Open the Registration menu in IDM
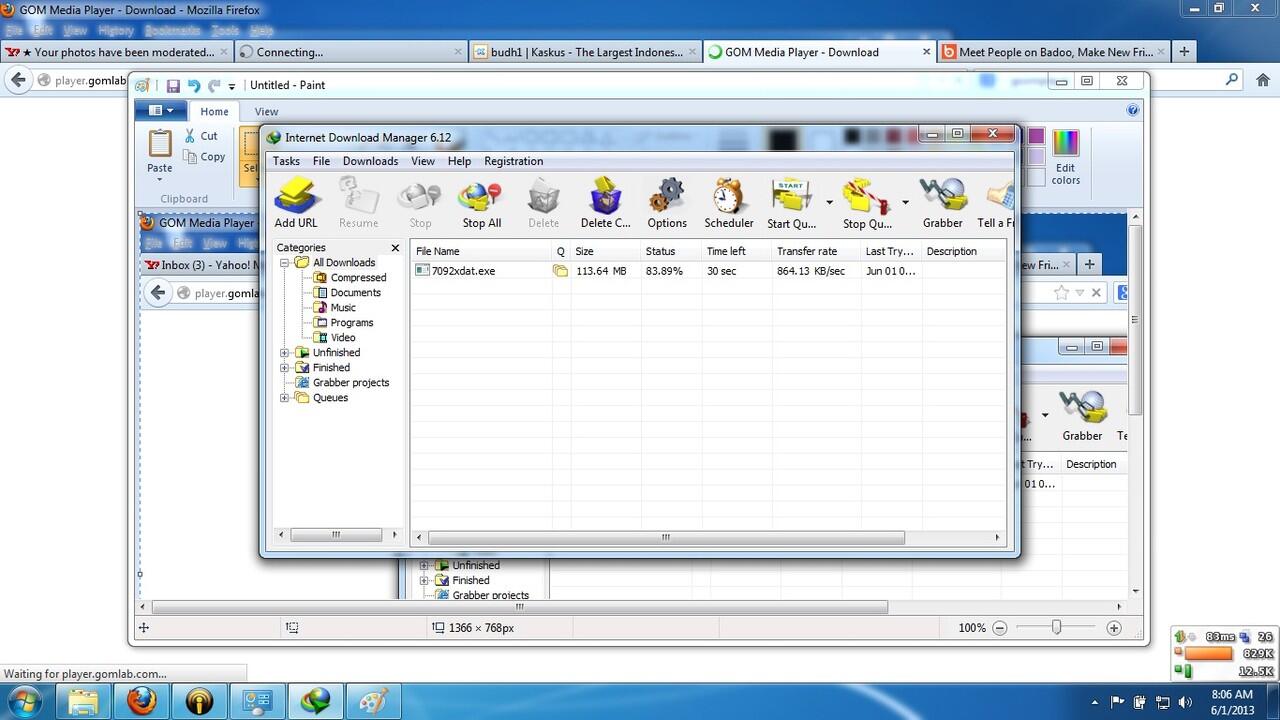The width and height of the screenshot is (1280, 720). coord(513,161)
